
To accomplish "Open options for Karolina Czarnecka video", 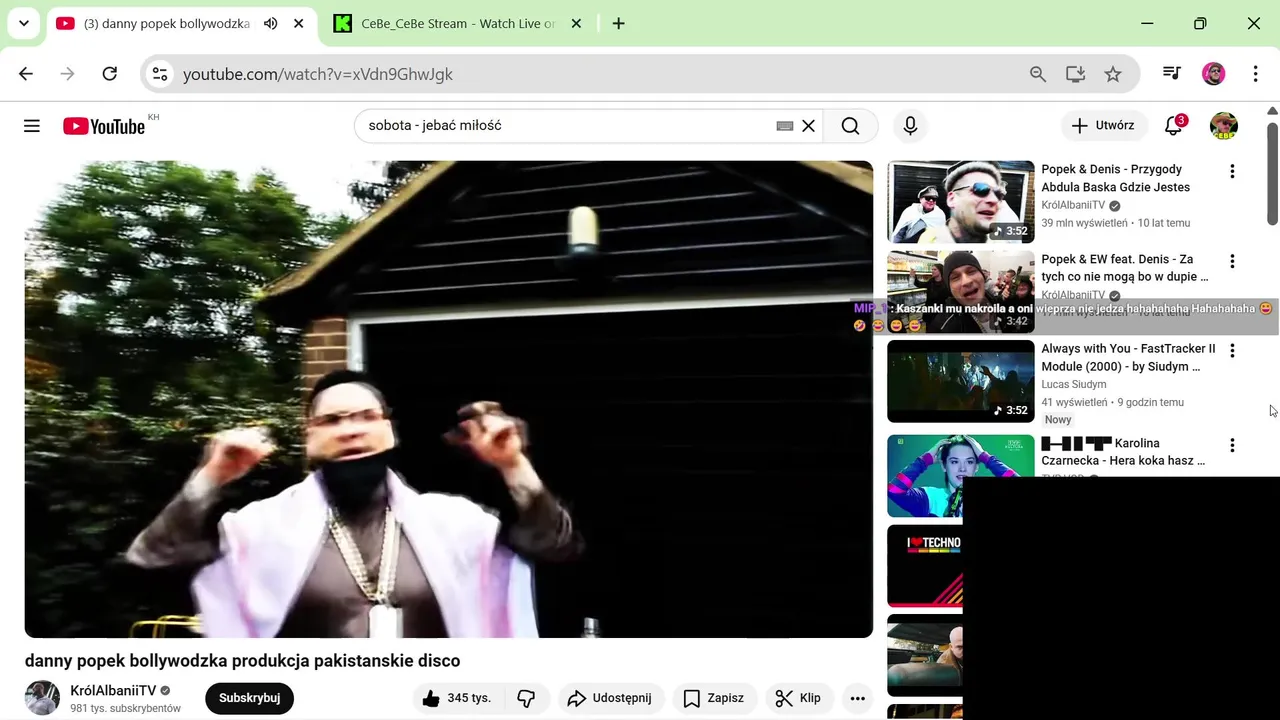I will (x=1232, y=445).
